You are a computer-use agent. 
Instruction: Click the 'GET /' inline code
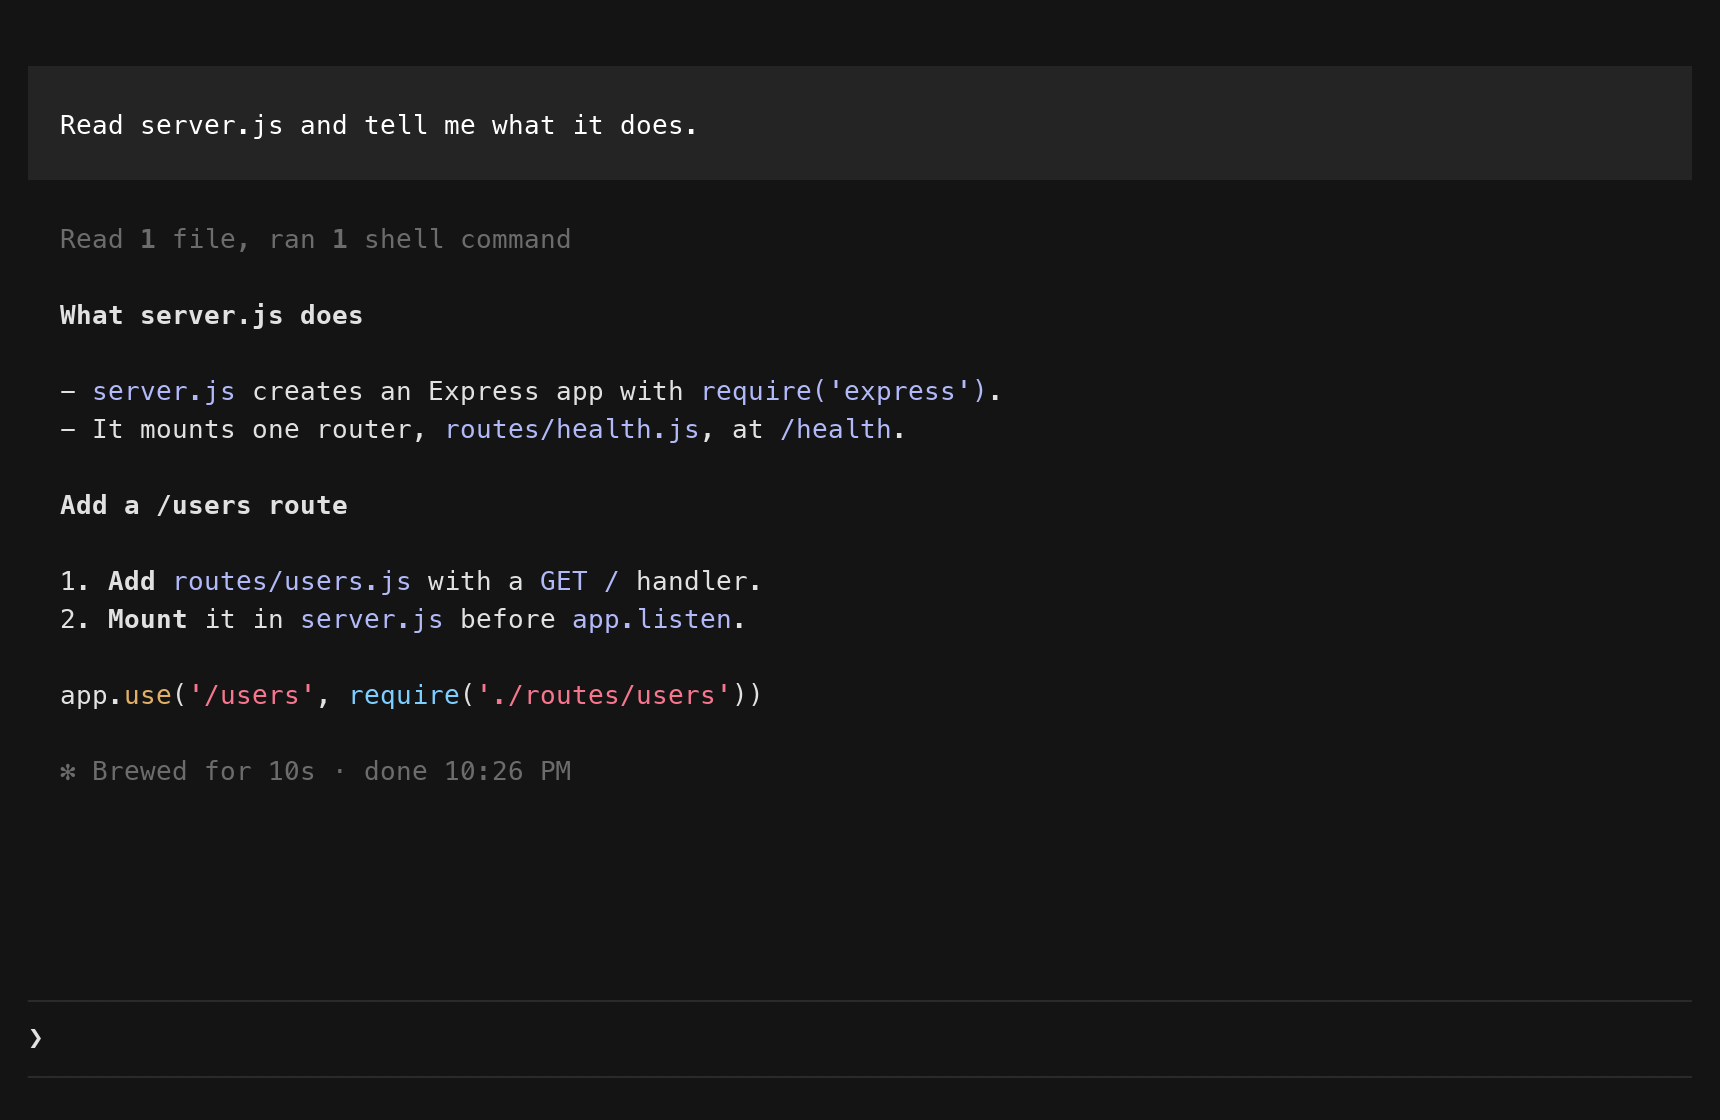click(x=580, y=581)
